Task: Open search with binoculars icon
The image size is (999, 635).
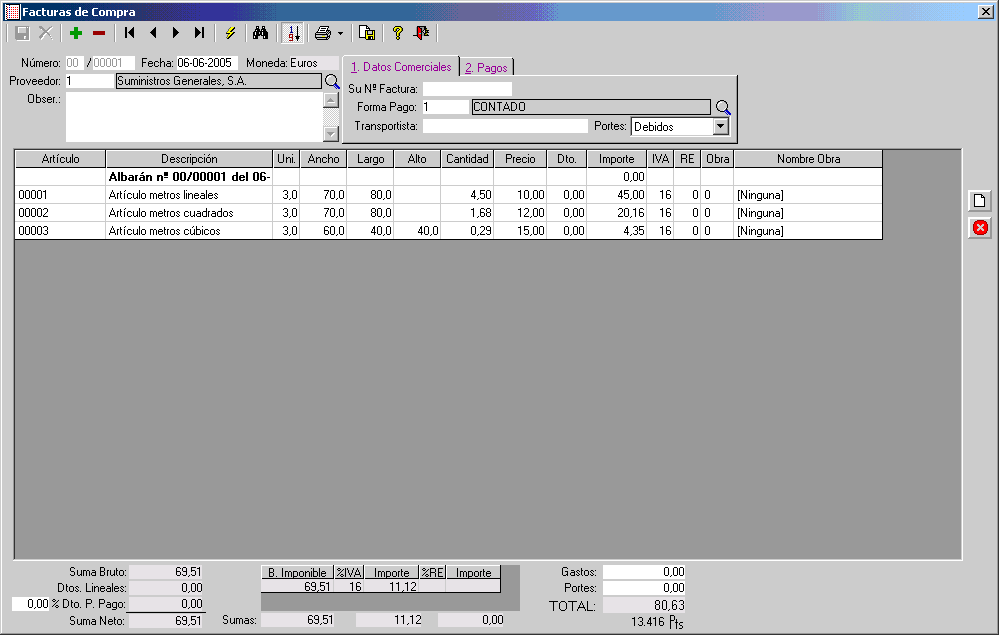Action: click(x=260, y=33)
